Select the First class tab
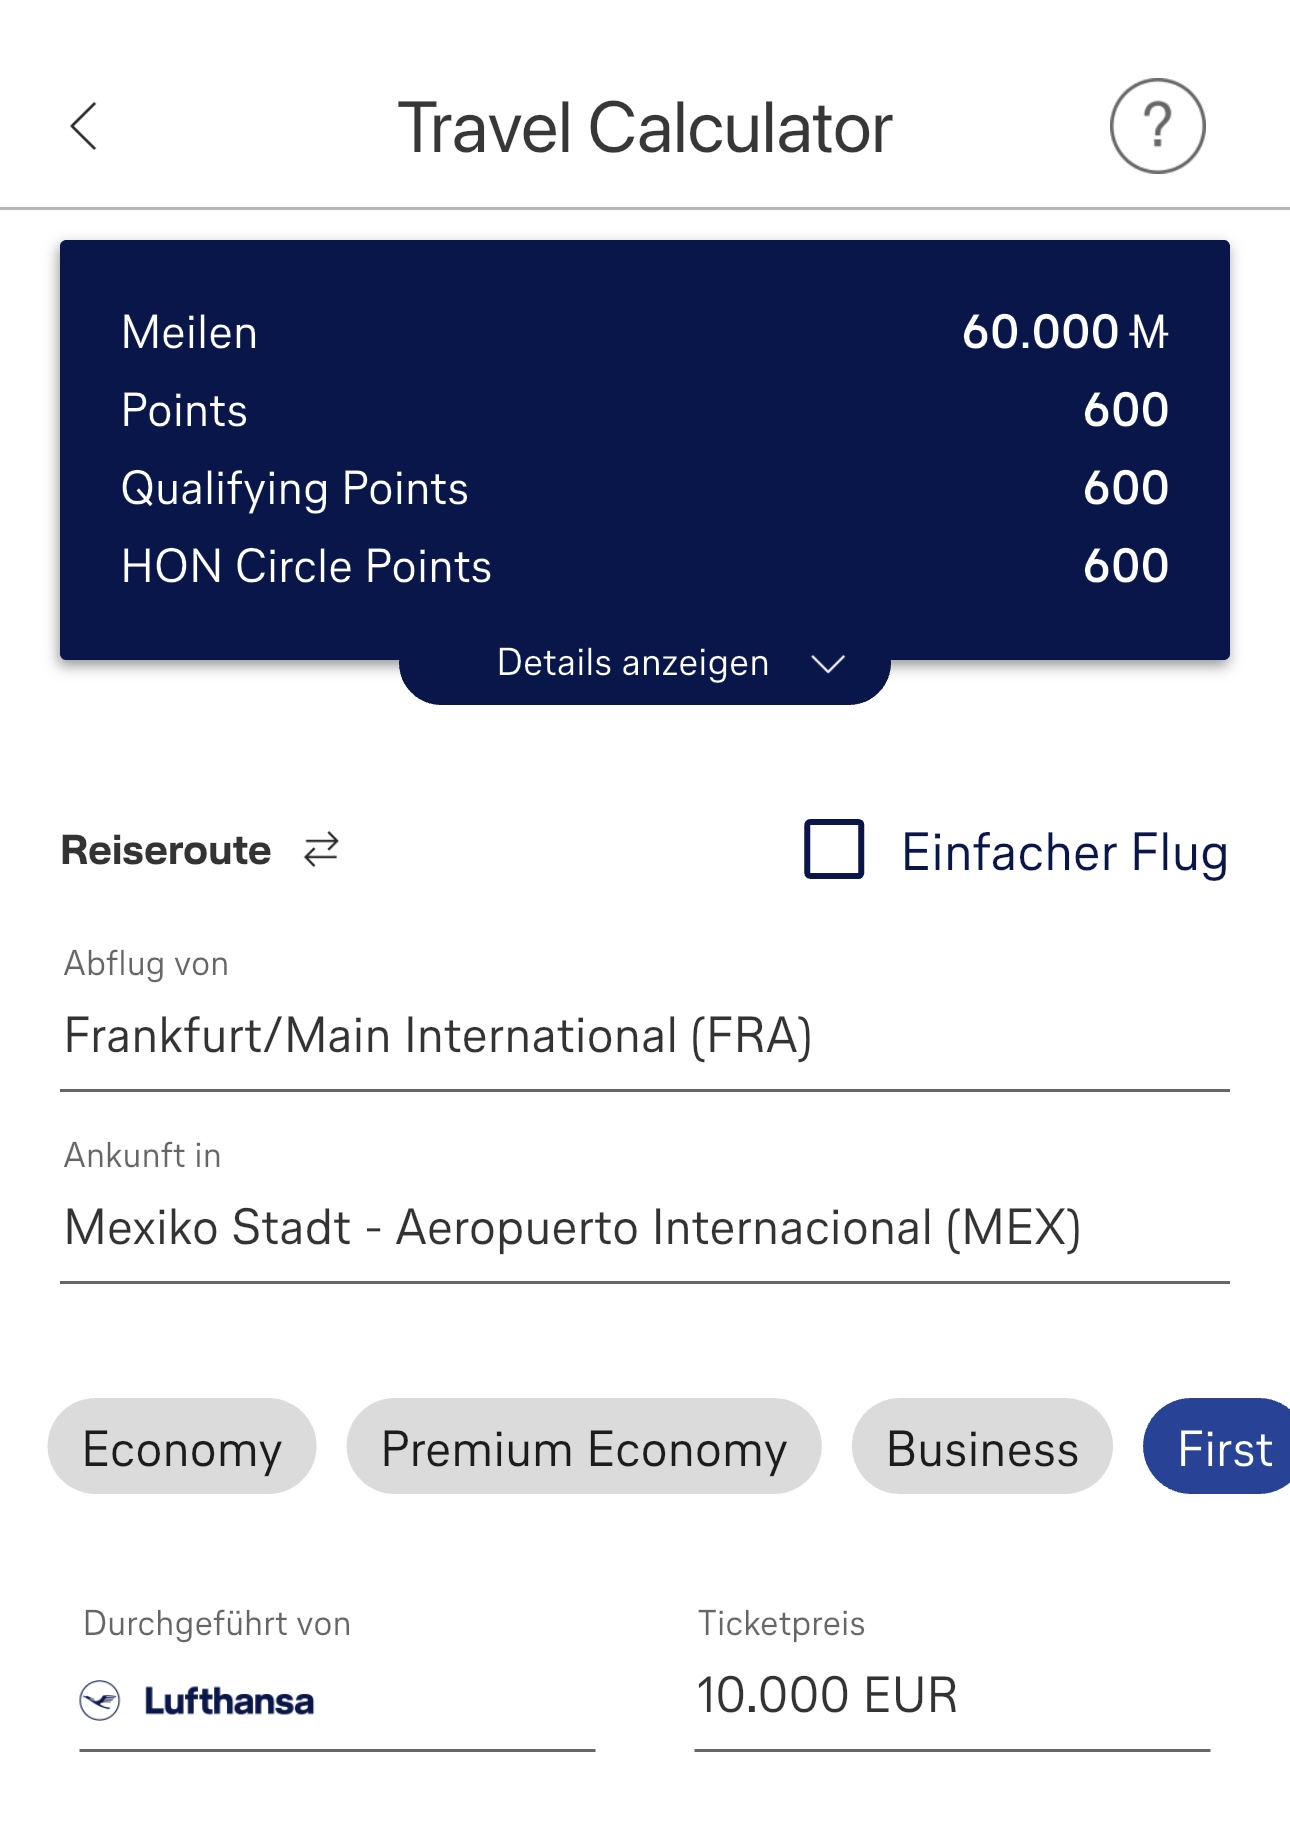The width and height of the screenshot is (1290, 1836). tap(1222, 1447)
